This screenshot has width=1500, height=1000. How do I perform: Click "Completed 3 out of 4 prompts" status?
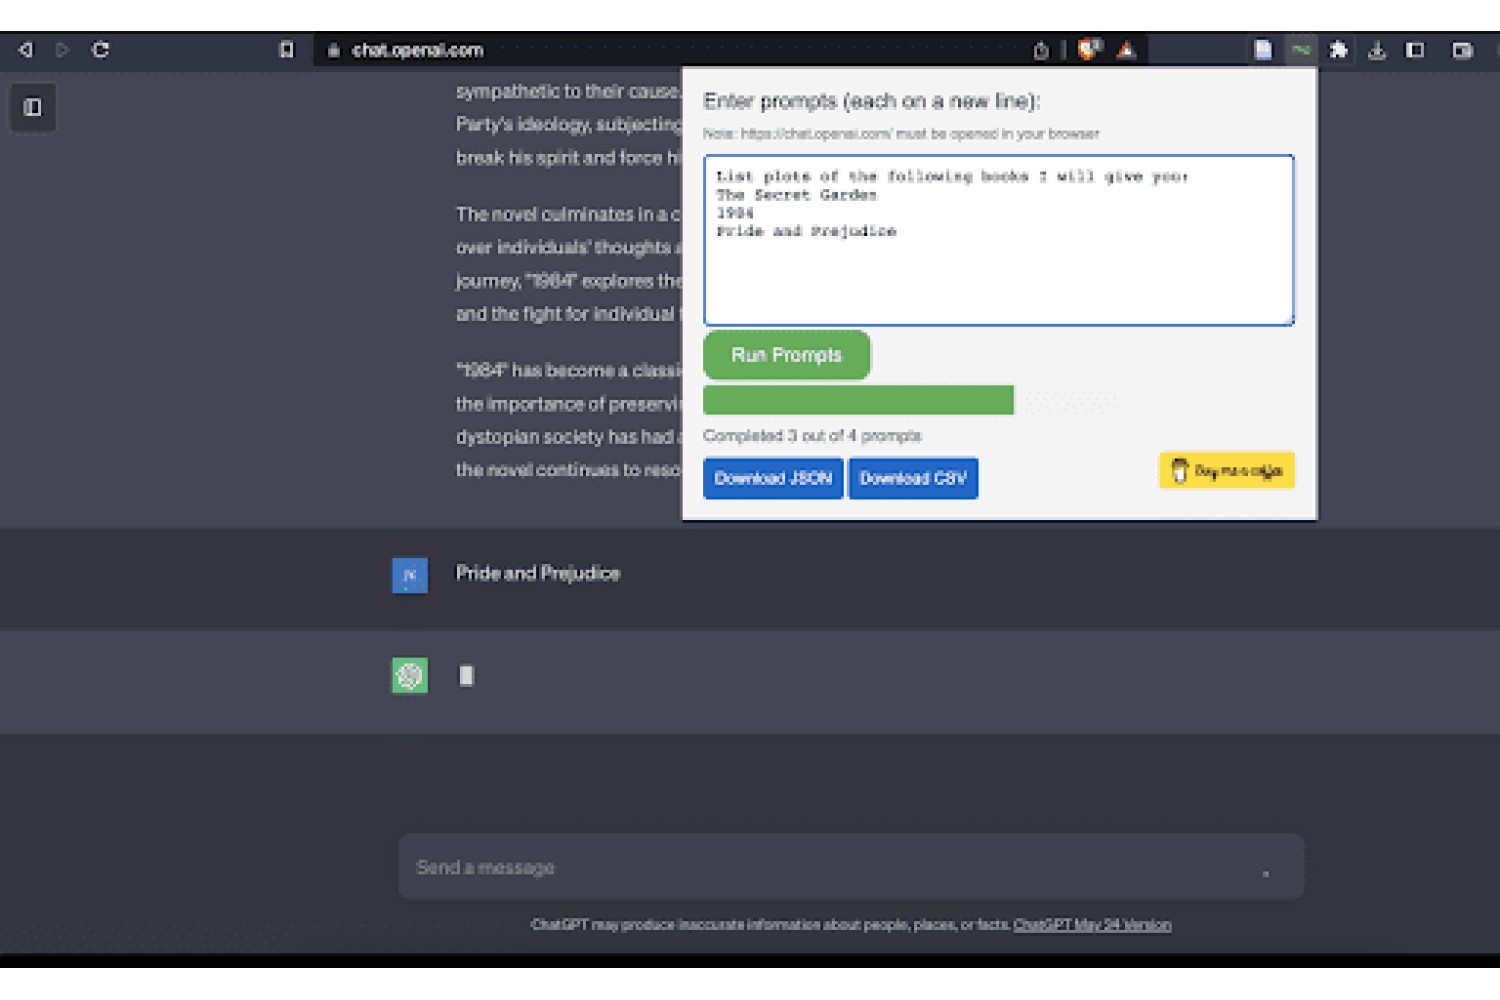pyautogui.click(x=812, y=436)
